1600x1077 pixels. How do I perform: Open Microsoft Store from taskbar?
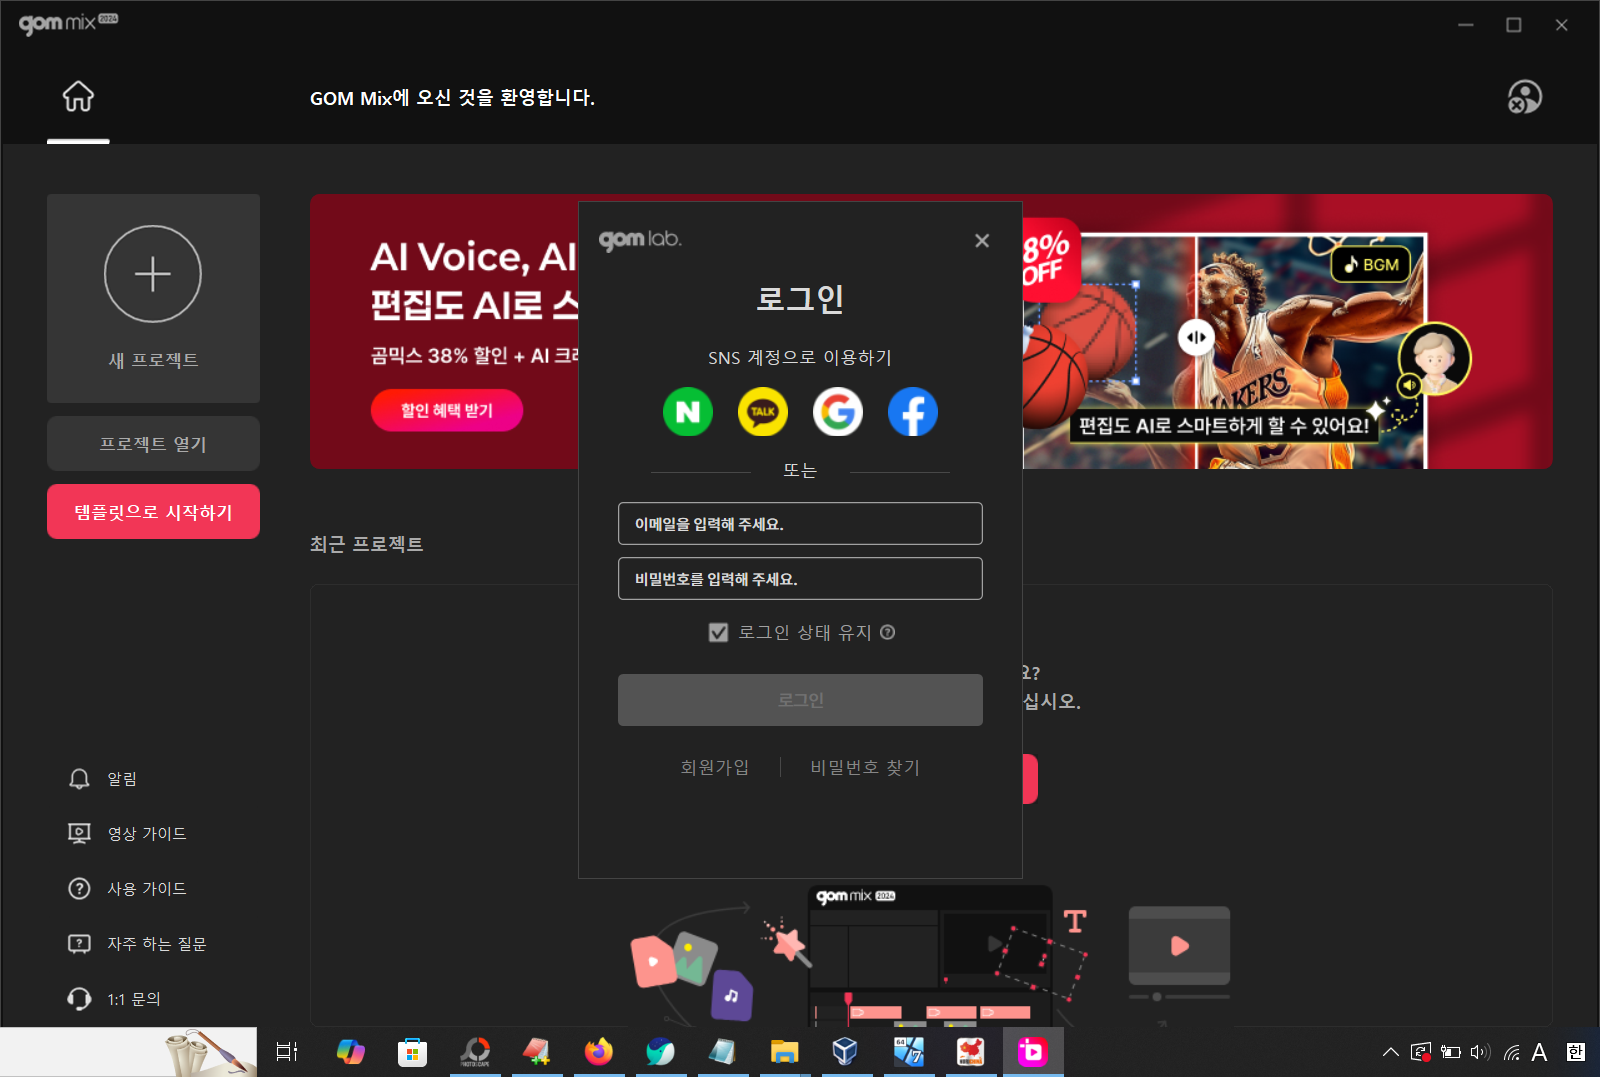(x=412, y=1052)
